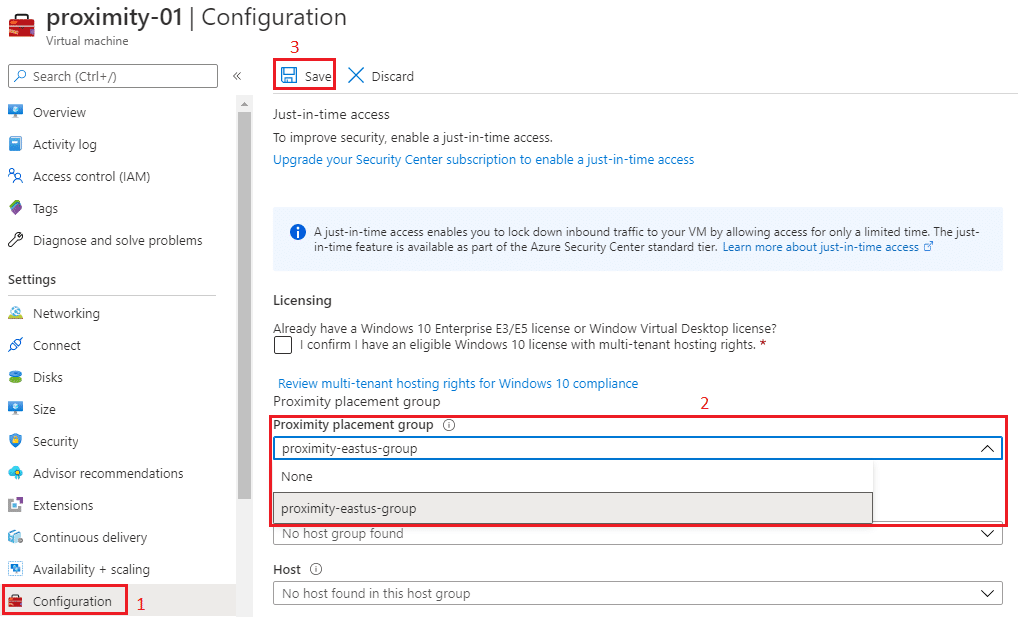Click the Security shield icon
The width and height of the screenshot is (1018, 617).
click(16, 440)
